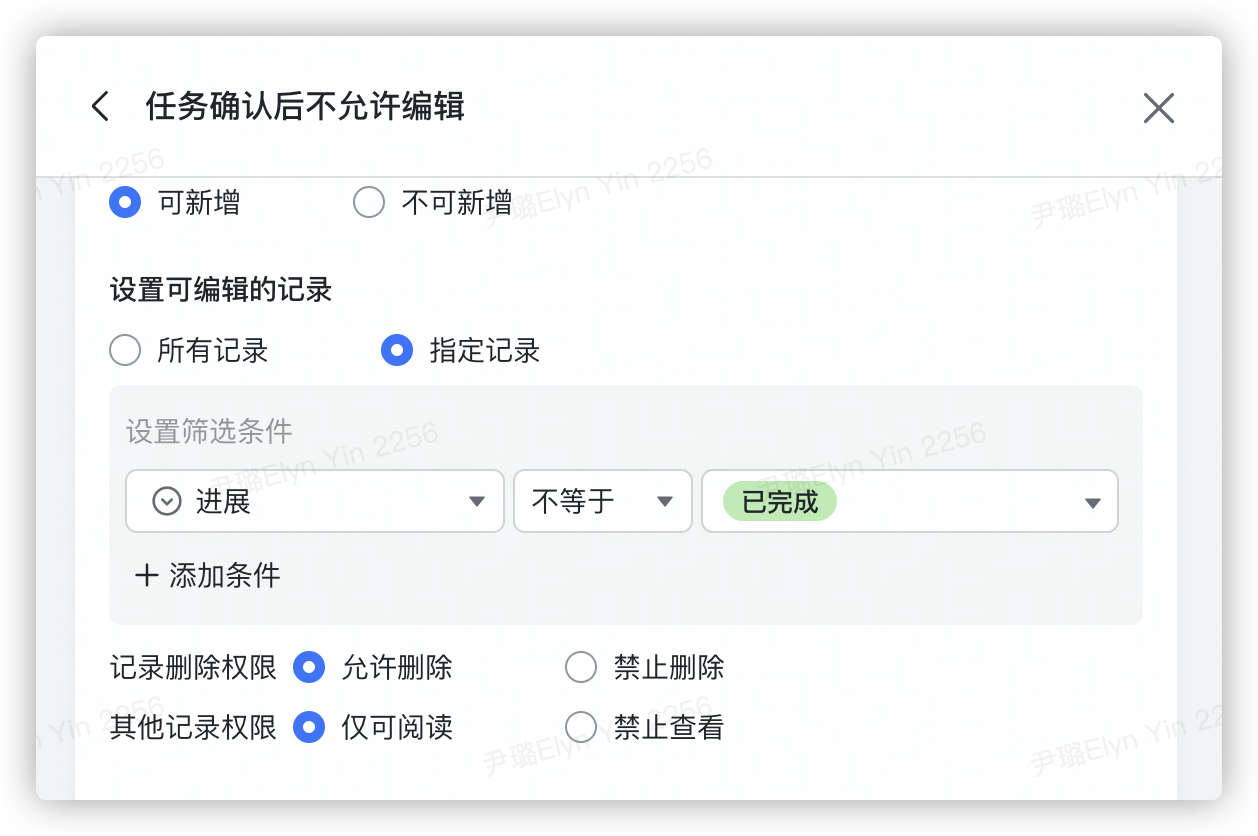Open the 进展 field dropdown
The width and height of the screenshot is (1258, 836).
[477, 502]
